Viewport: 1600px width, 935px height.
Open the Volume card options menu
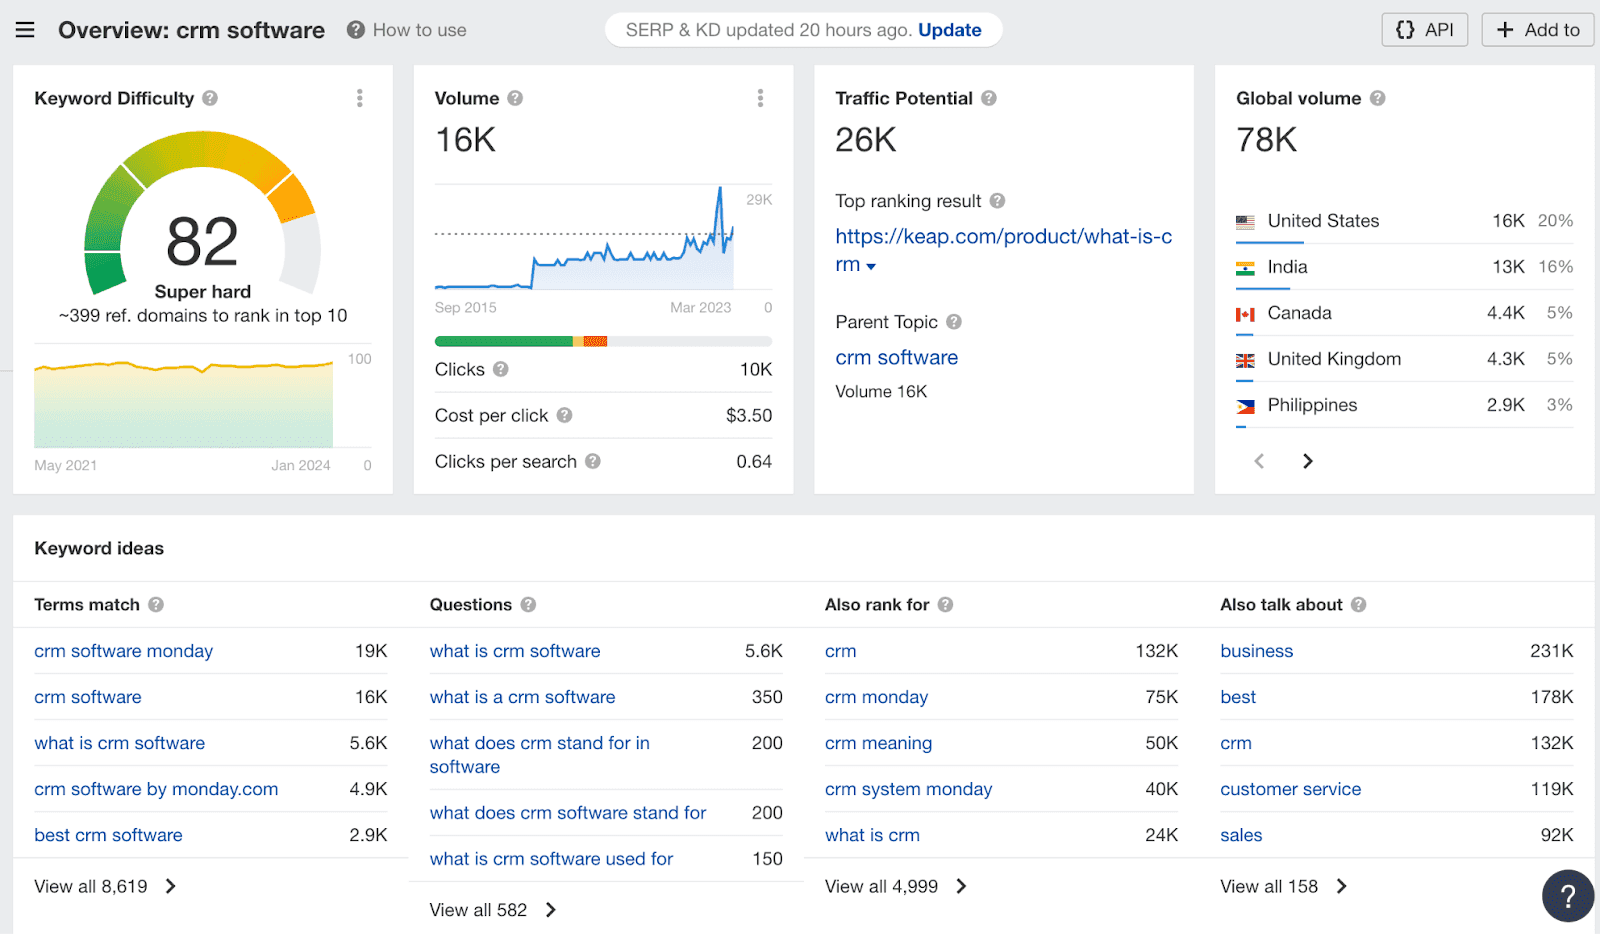pyautogui.click(x=761, y=98)
